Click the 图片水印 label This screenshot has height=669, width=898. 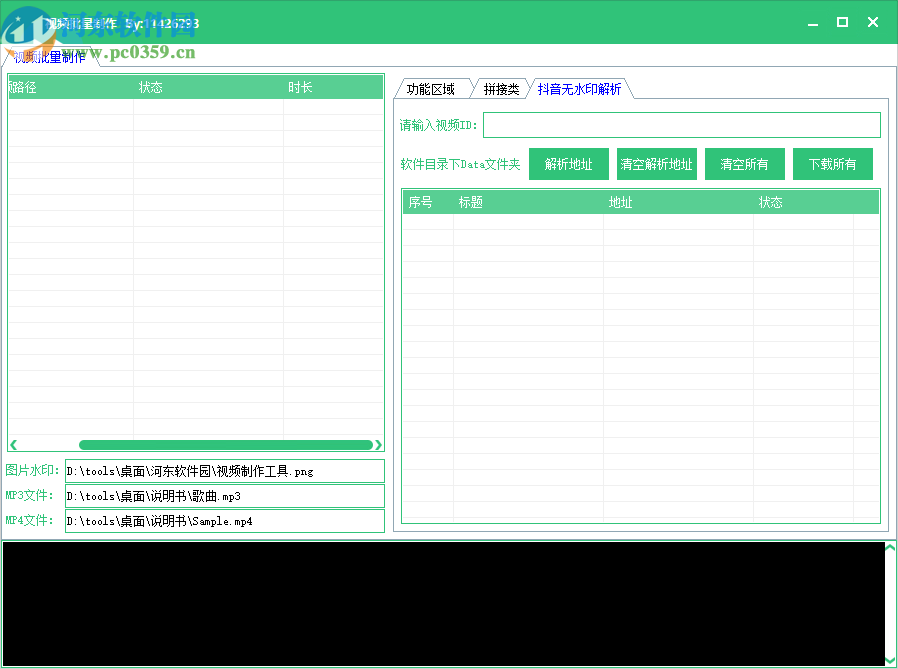[x=32, y=470]
